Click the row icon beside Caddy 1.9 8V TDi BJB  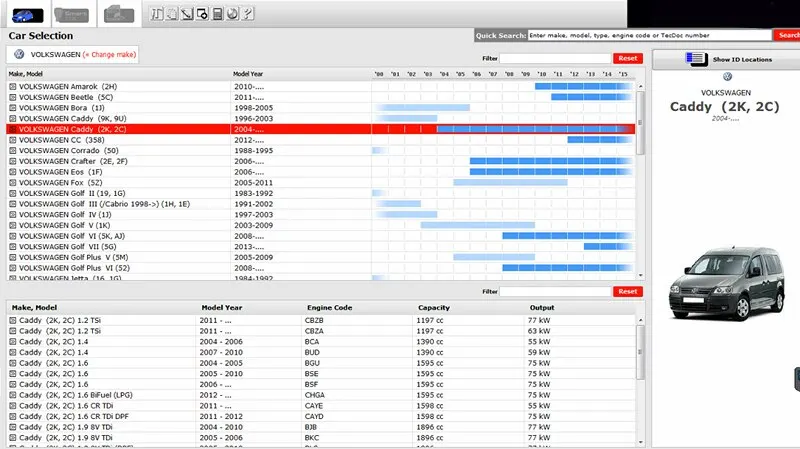13,428
